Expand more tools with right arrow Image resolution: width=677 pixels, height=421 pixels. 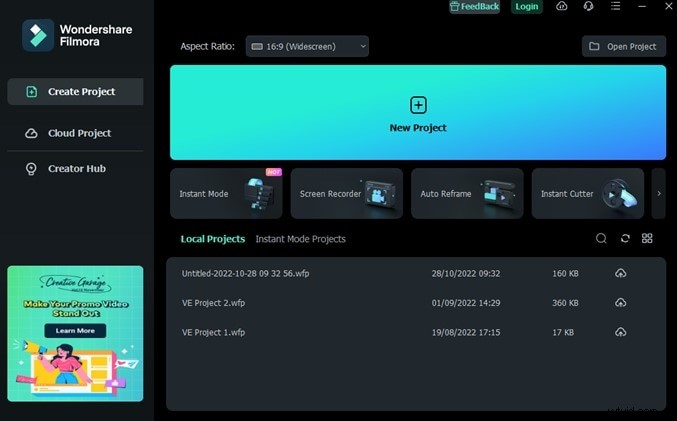click(x=657, y=194)
